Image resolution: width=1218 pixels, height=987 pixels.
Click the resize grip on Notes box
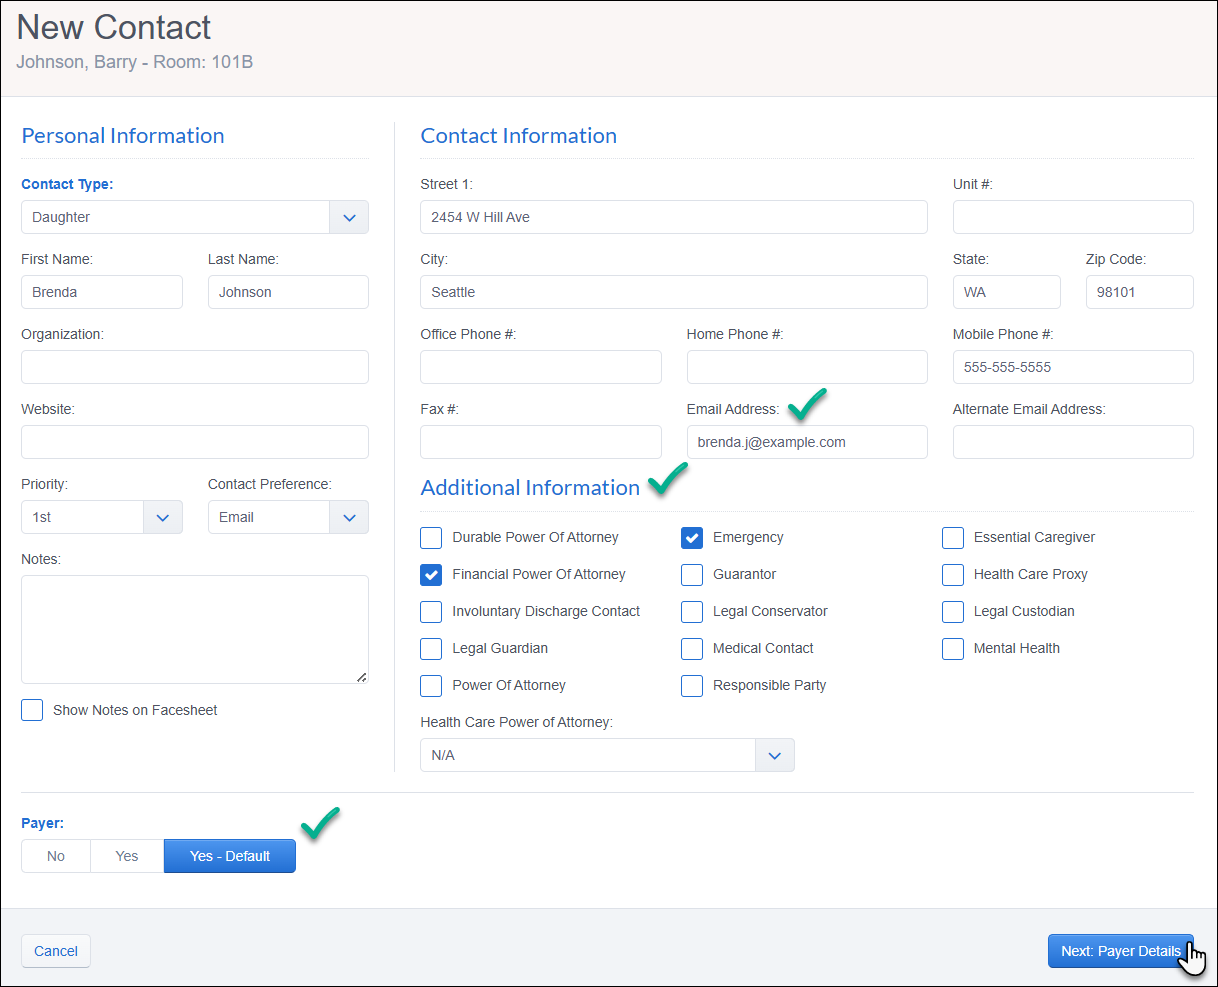(361, 677)
